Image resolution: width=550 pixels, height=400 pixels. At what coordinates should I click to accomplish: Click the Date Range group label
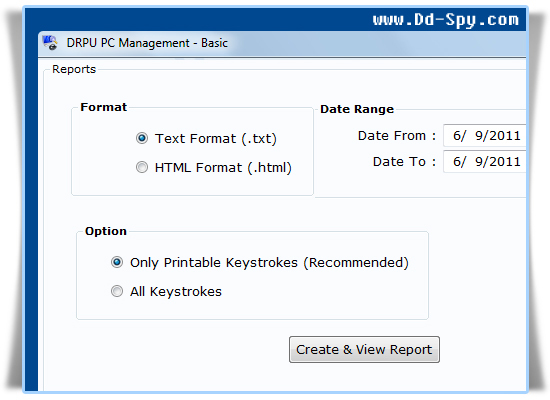click(357, 109)
